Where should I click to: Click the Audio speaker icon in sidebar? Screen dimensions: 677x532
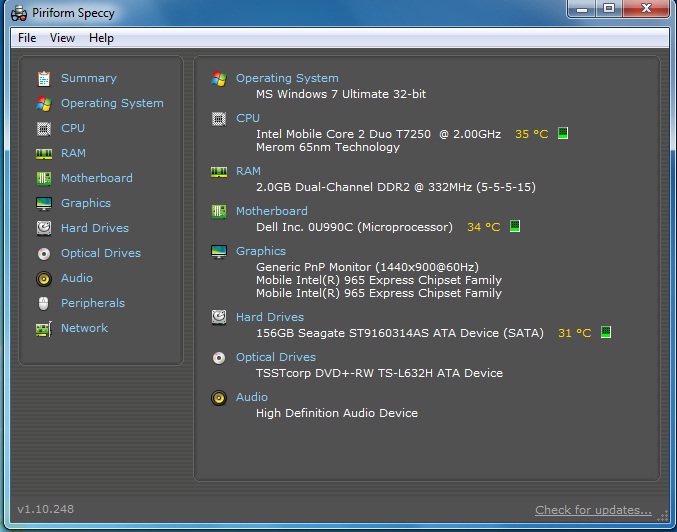tap(43, 278)
